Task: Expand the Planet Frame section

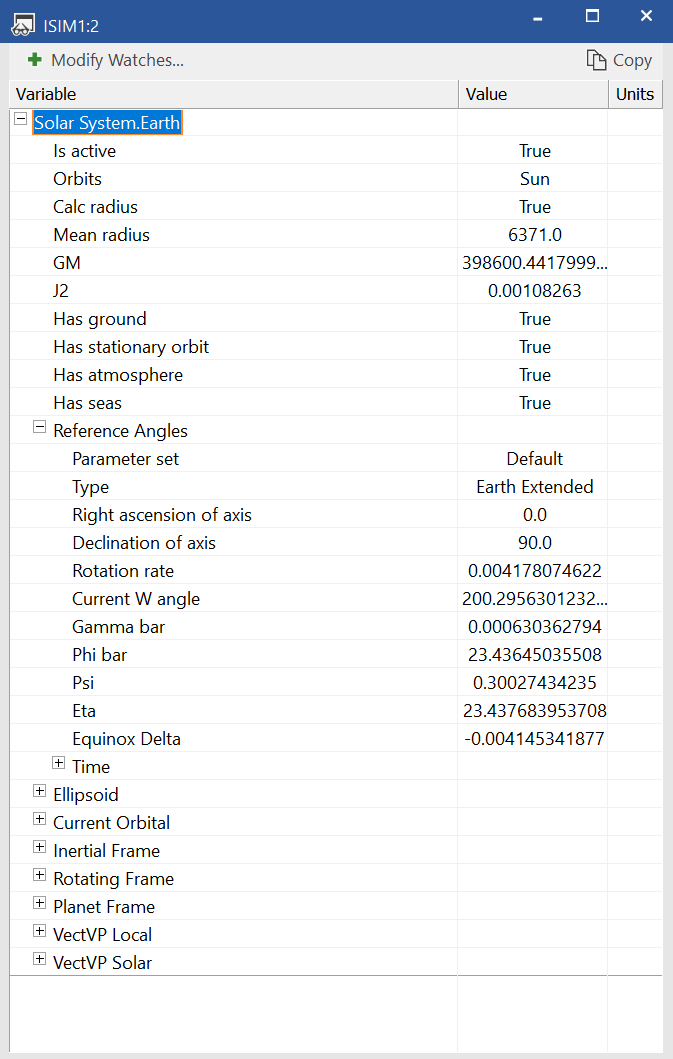Action: (40, 903)
